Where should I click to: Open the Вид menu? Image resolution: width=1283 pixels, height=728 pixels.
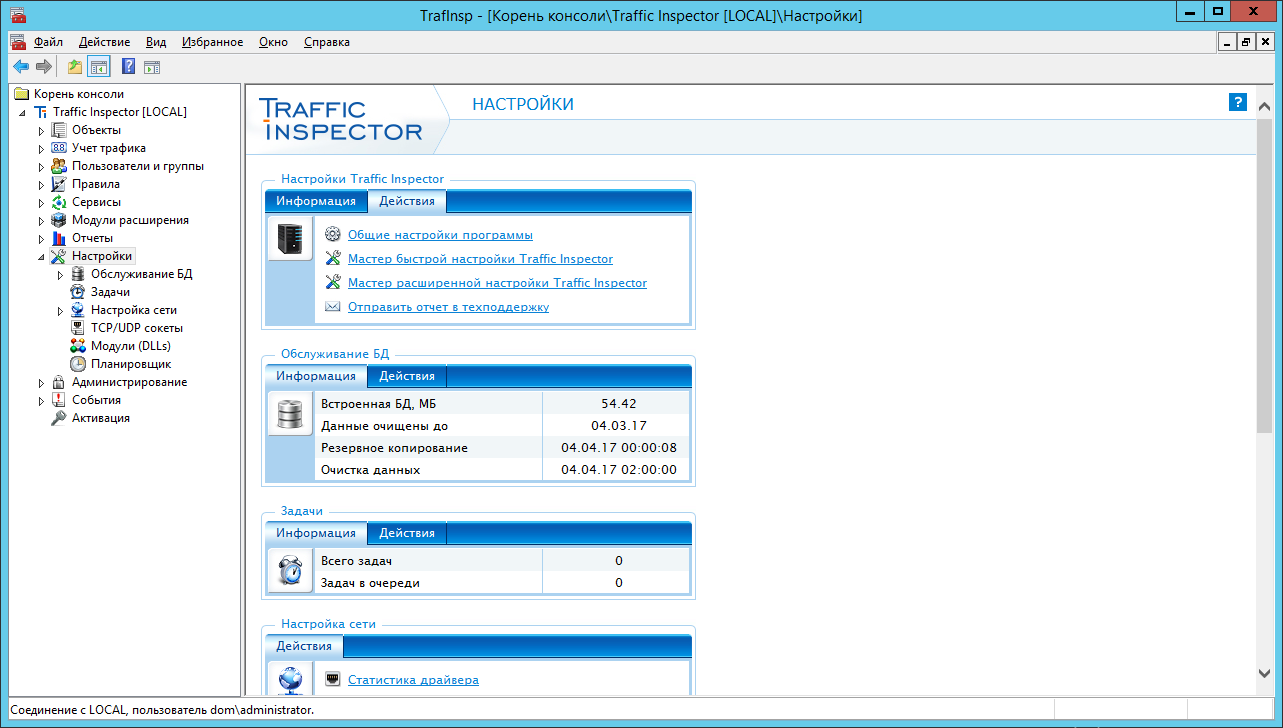click(156, 42)
